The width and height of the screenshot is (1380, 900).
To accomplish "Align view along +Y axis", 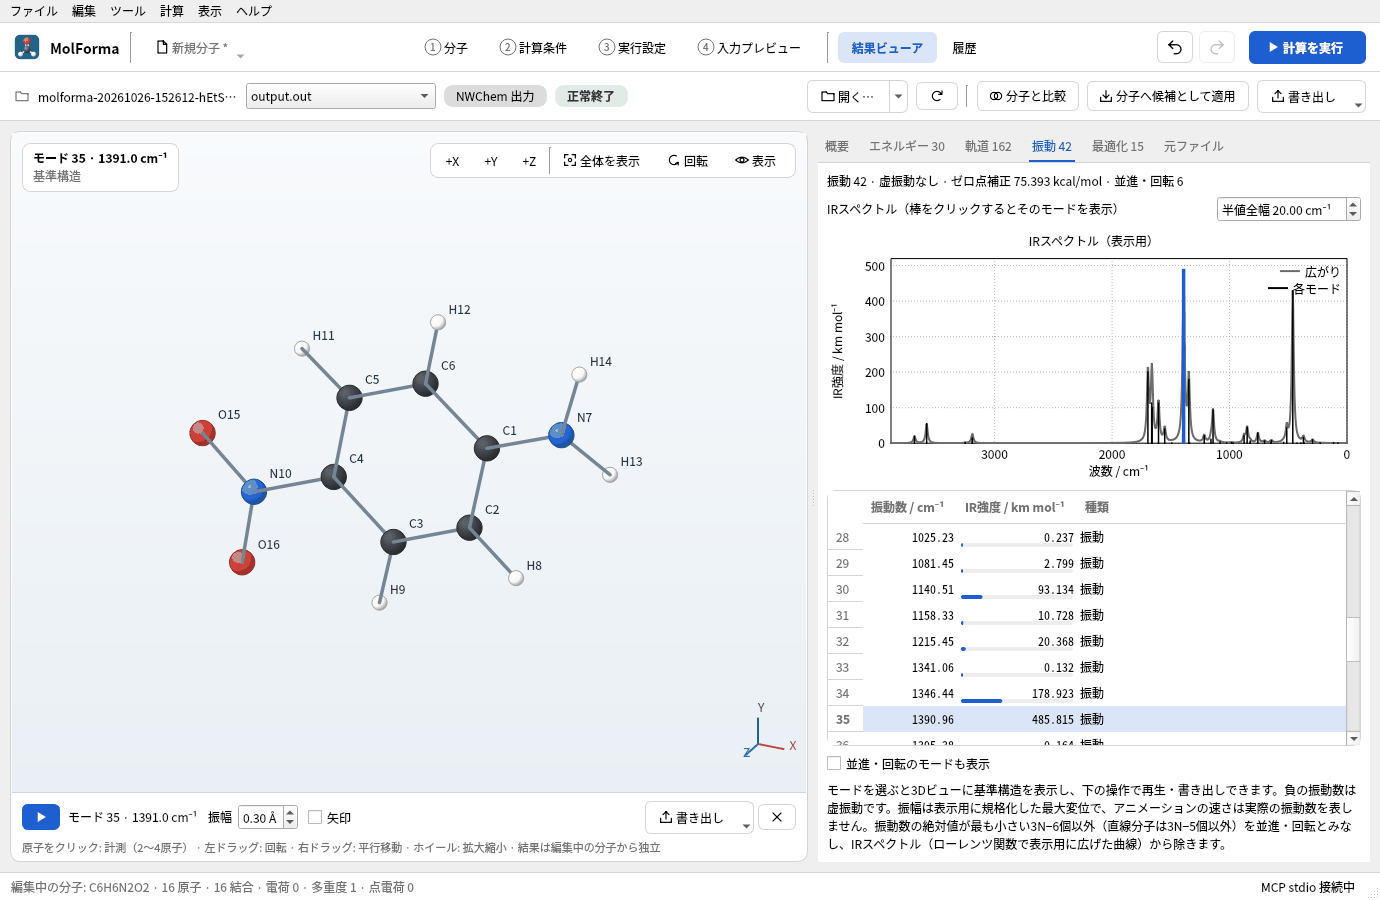I will tap(491, 161).
